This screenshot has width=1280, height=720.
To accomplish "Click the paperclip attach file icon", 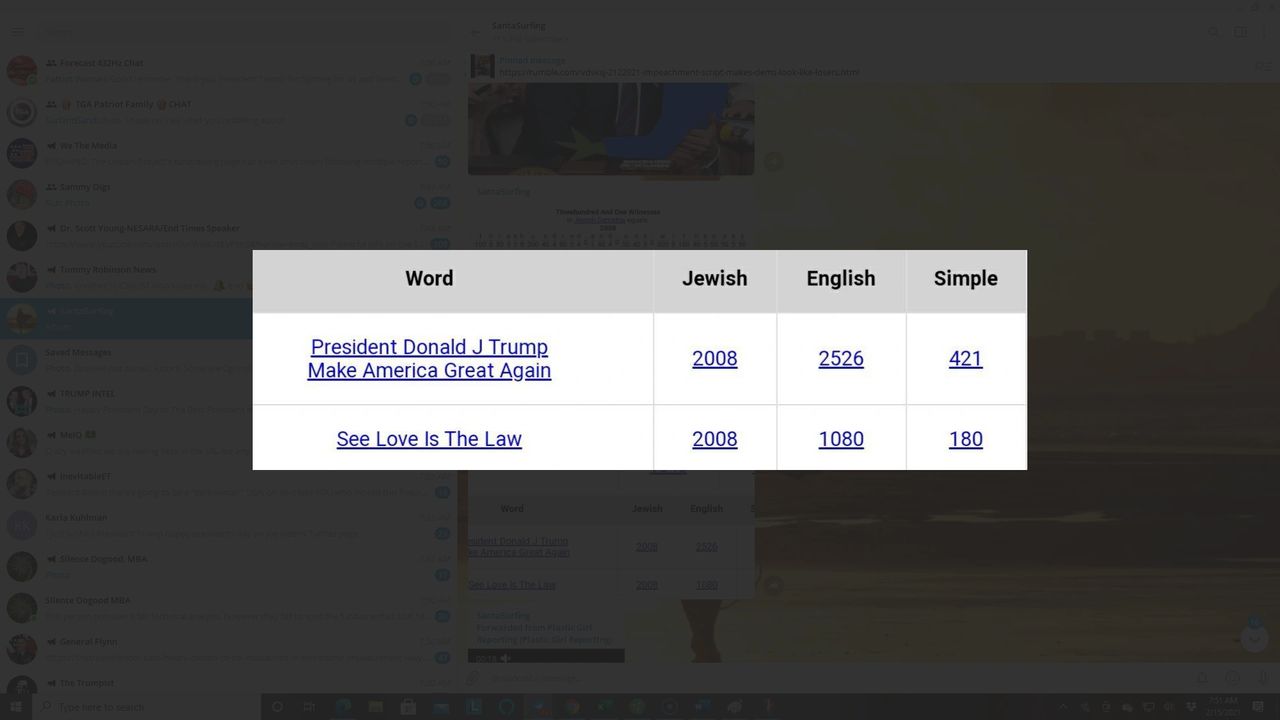I will [474, 678].
